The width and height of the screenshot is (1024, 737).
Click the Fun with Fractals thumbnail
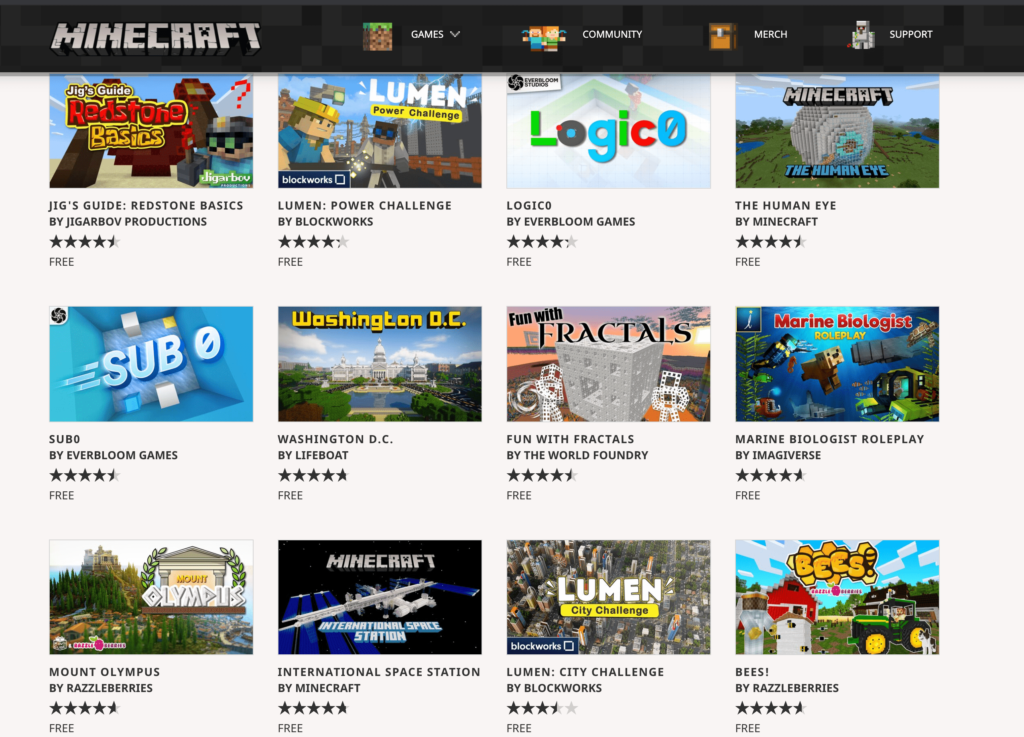coord(608,364)
